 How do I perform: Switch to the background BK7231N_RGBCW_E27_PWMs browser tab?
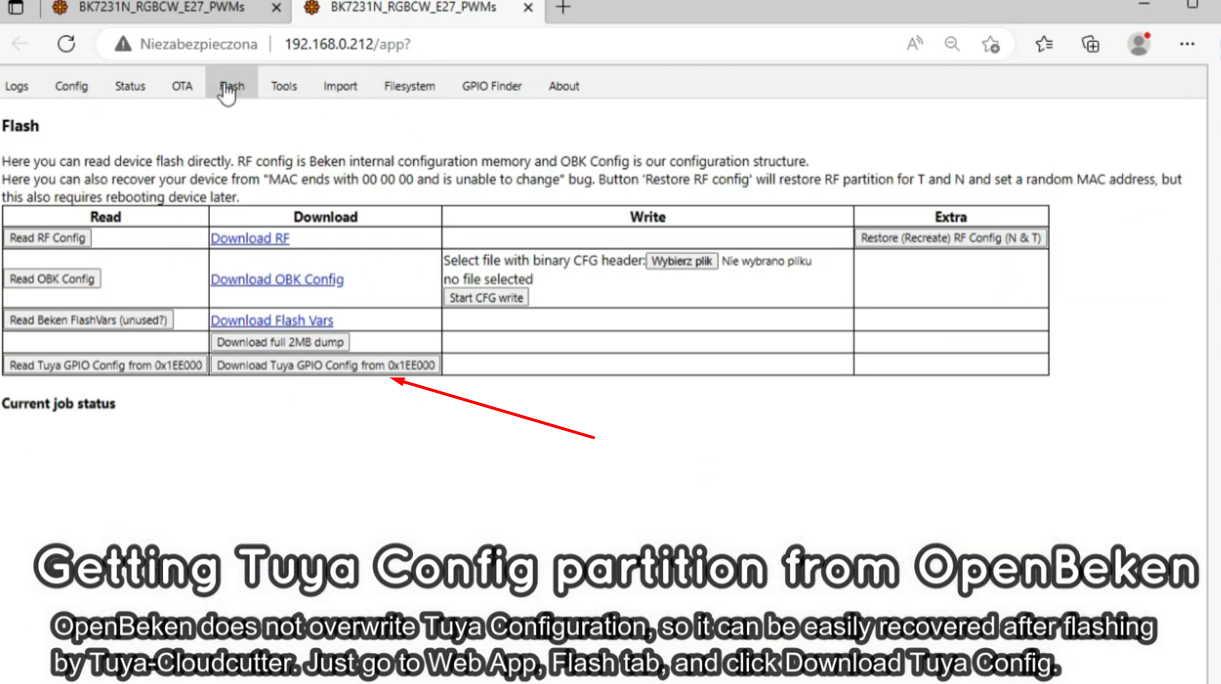click(x=160, y=8)
